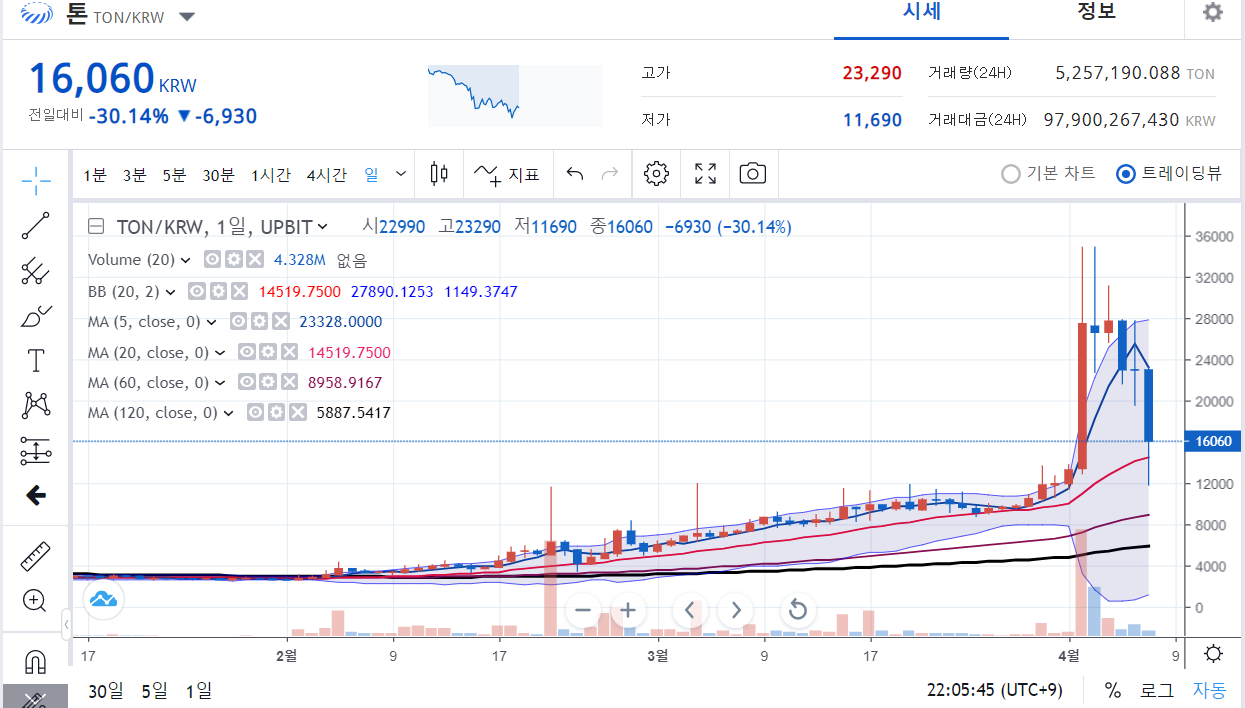Click the cloud publish icon on chart
Screen dimensions: 1245x708
104,599
